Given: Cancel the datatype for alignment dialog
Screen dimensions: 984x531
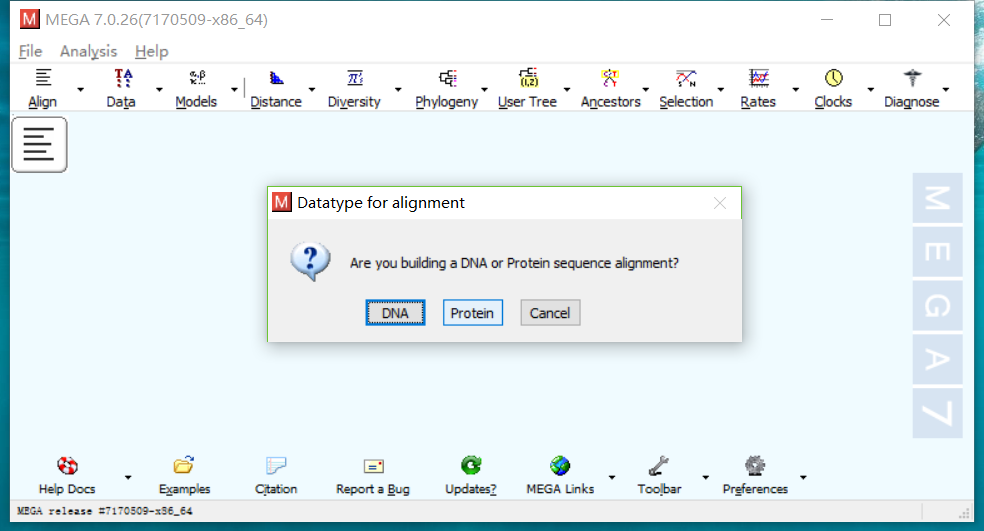Looking at the screenshot, I should pos(550,313).
